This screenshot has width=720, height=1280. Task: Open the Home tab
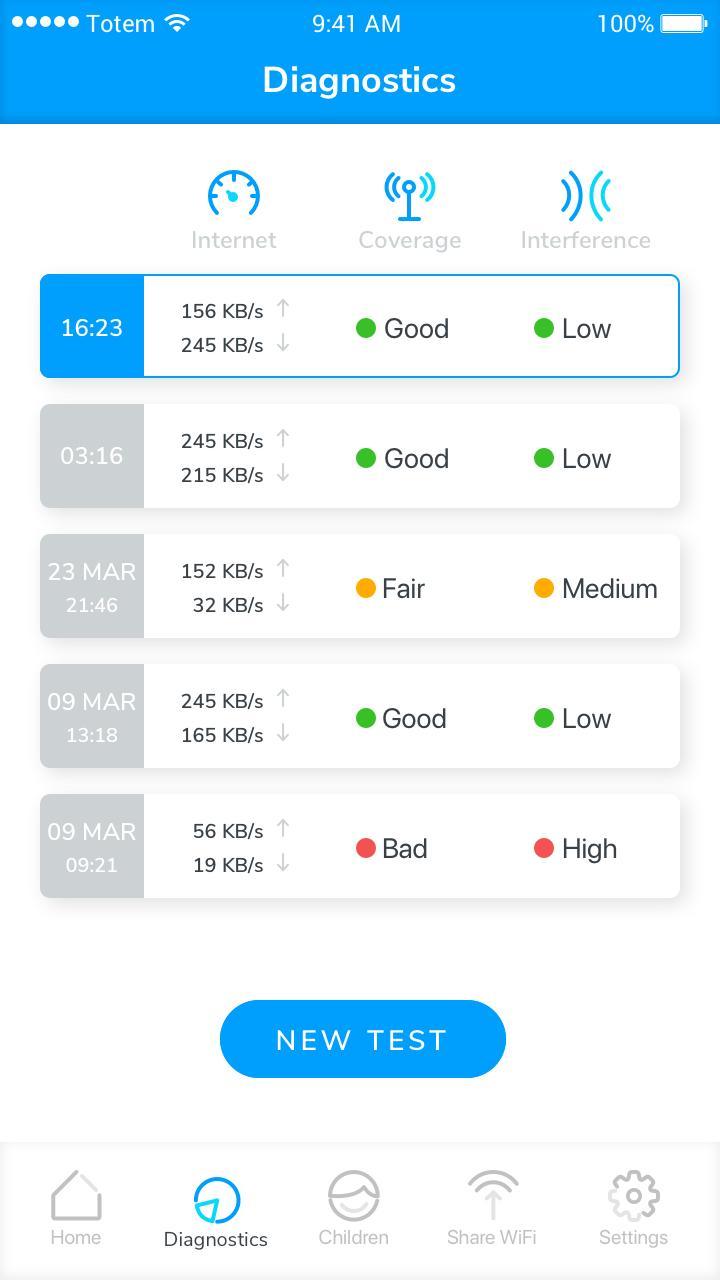pyautogui.click(x=76, y=1208)
